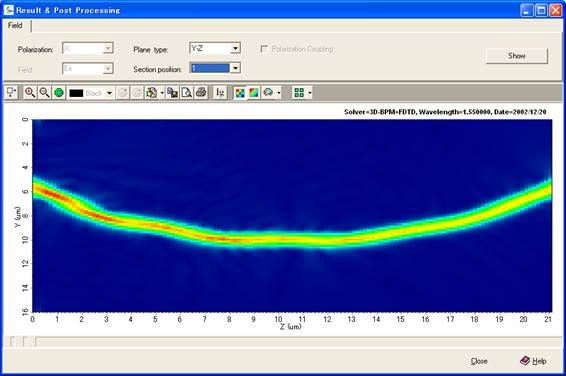The width and height of the screenshot is (566, 376).
Task: Open the layout grid dropdown arrow
Action: pyautogui.click(x=310, y=93)
